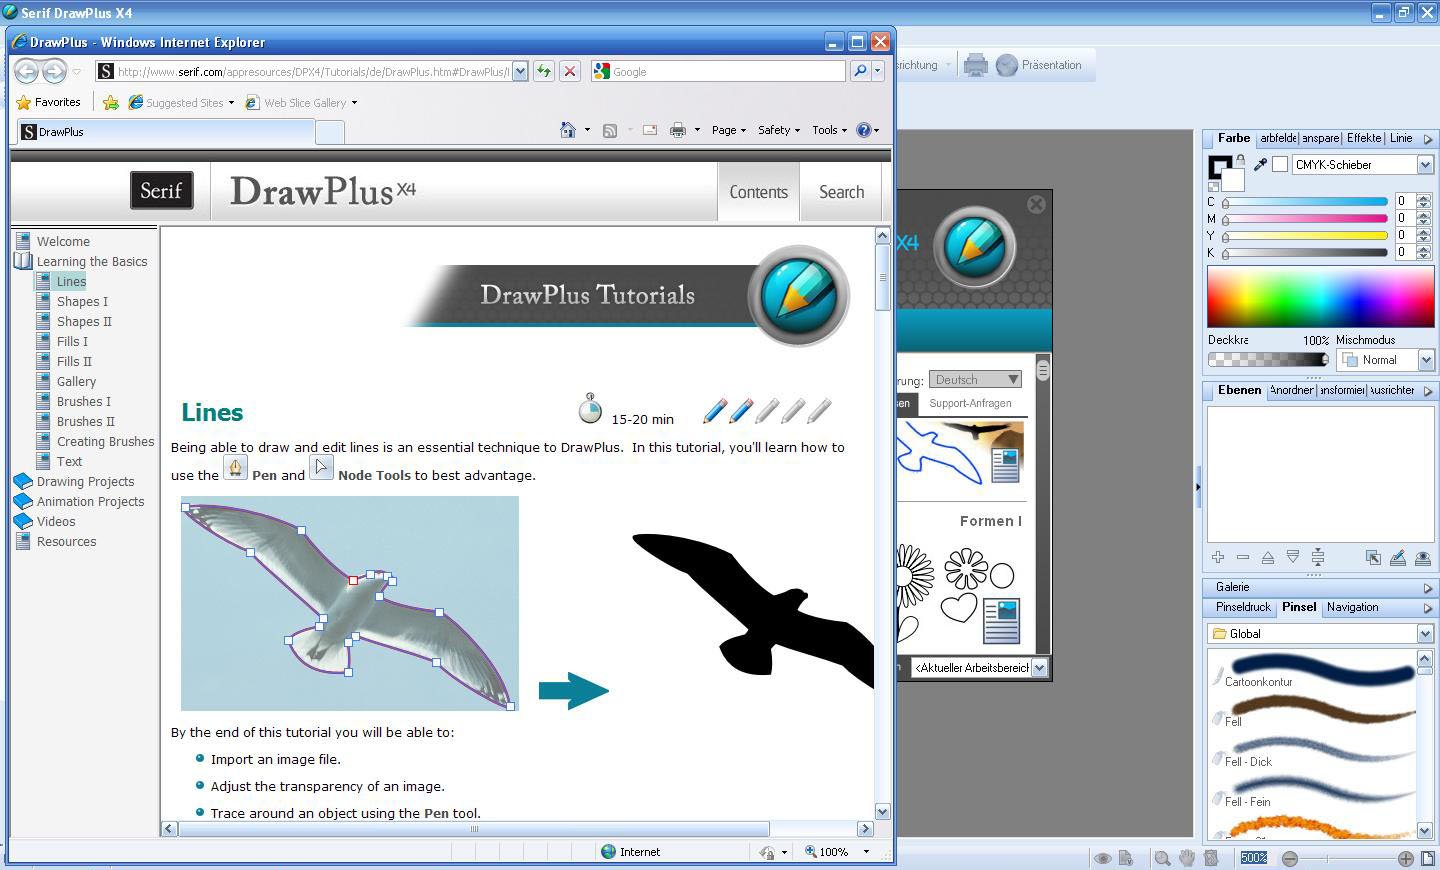1440x870 pixels.
Task: Click the printer icon in DrawPlus toolbar
Action: pos(976,65)
